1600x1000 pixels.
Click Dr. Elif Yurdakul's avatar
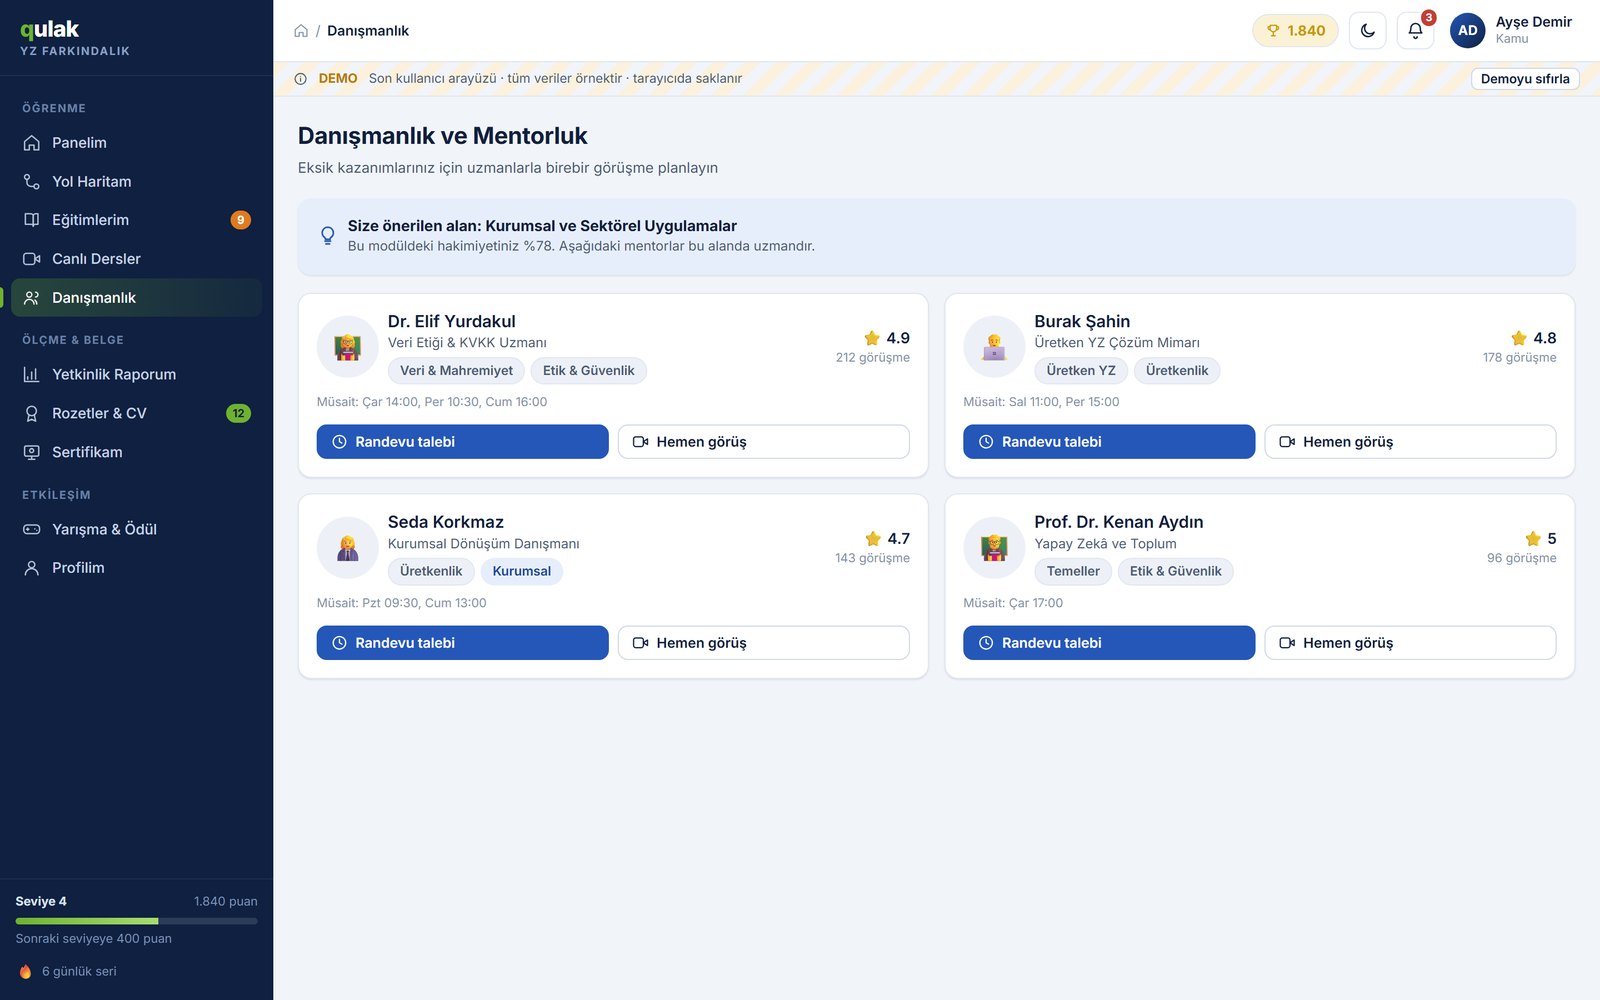[x=347, y=347]
